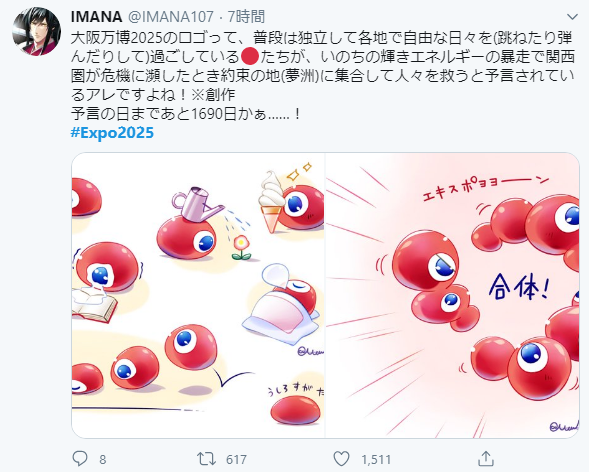Open IMANA's profile avatar picture
The width and height of the screenshot is (589, 472).
36,31
